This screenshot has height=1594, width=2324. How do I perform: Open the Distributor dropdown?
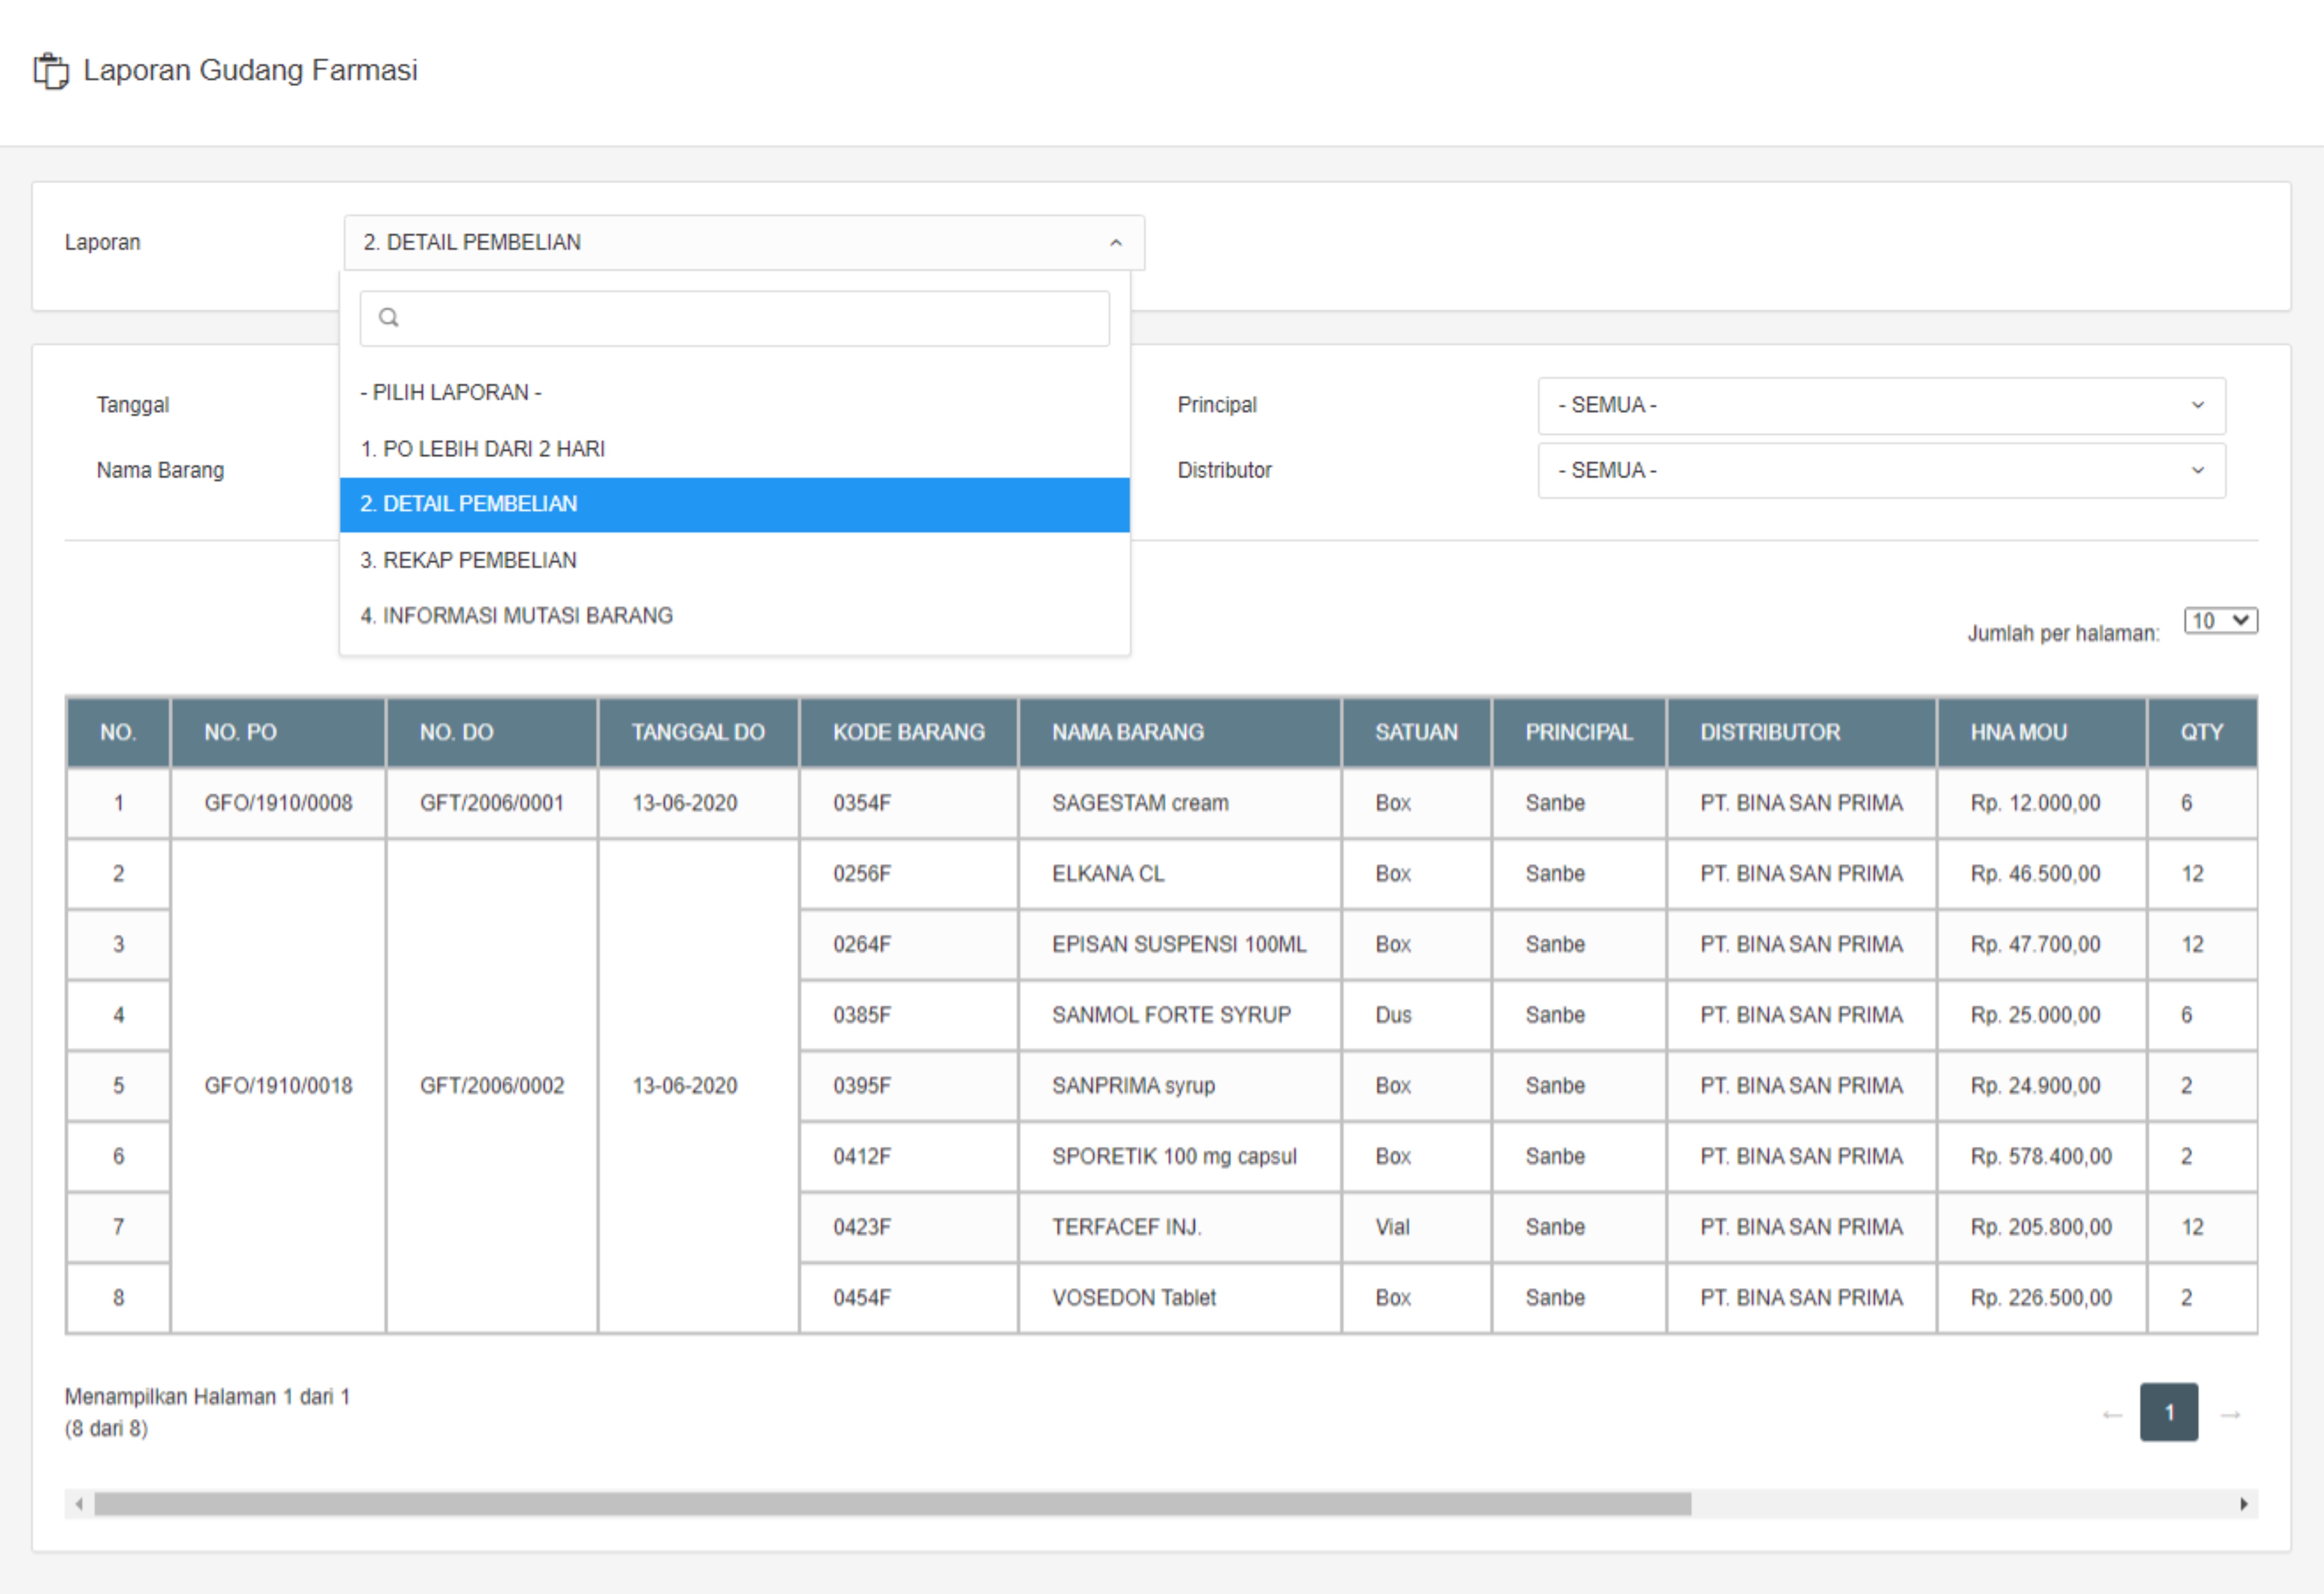pyautogui.click(x=1880, y=470)
